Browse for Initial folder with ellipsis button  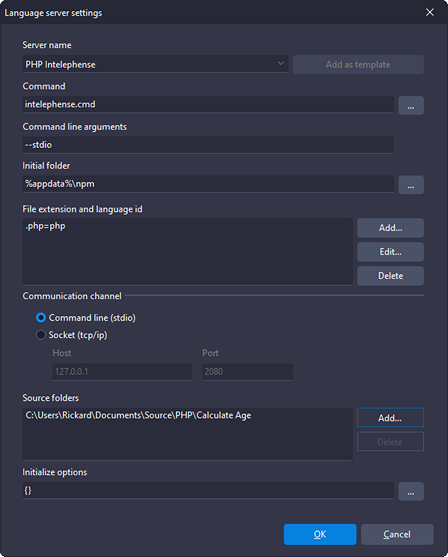click(411, 185)
